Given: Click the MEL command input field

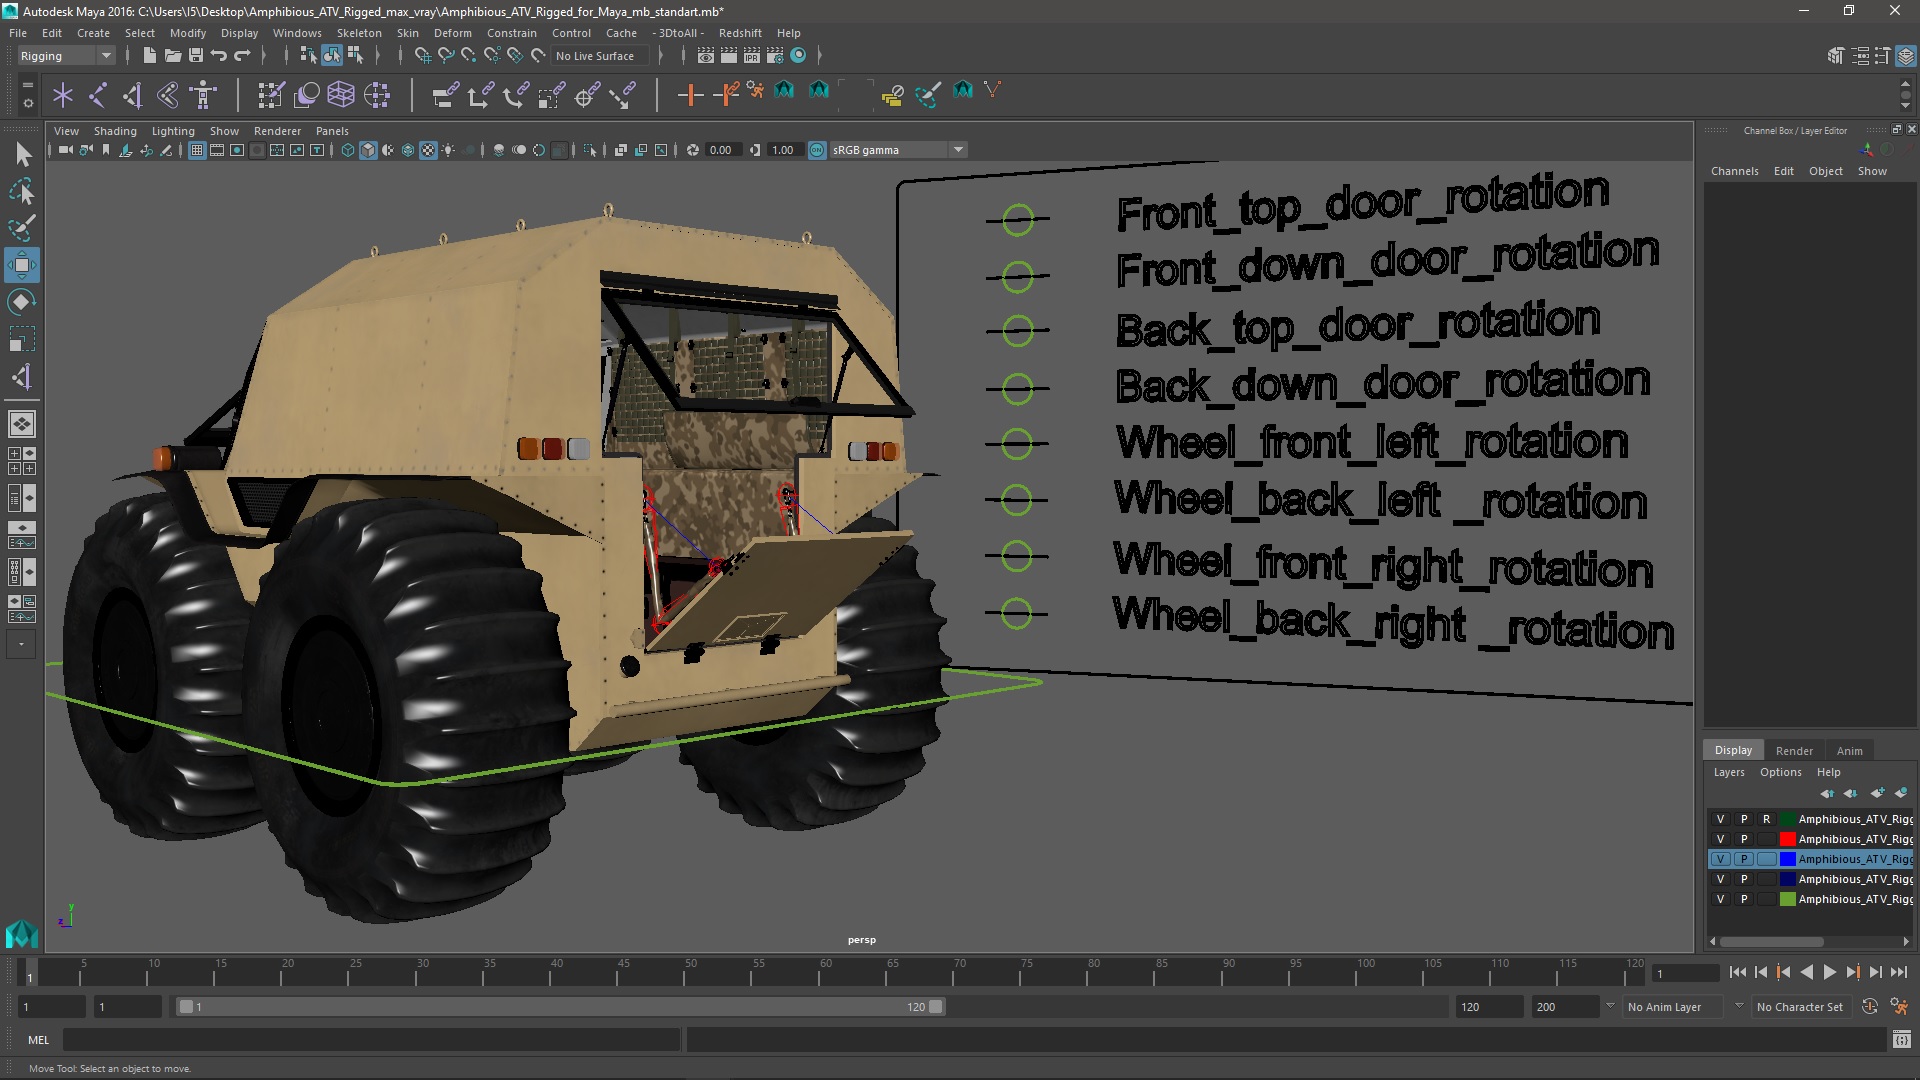Looking at the screenshot, I should click(370, 1040).
